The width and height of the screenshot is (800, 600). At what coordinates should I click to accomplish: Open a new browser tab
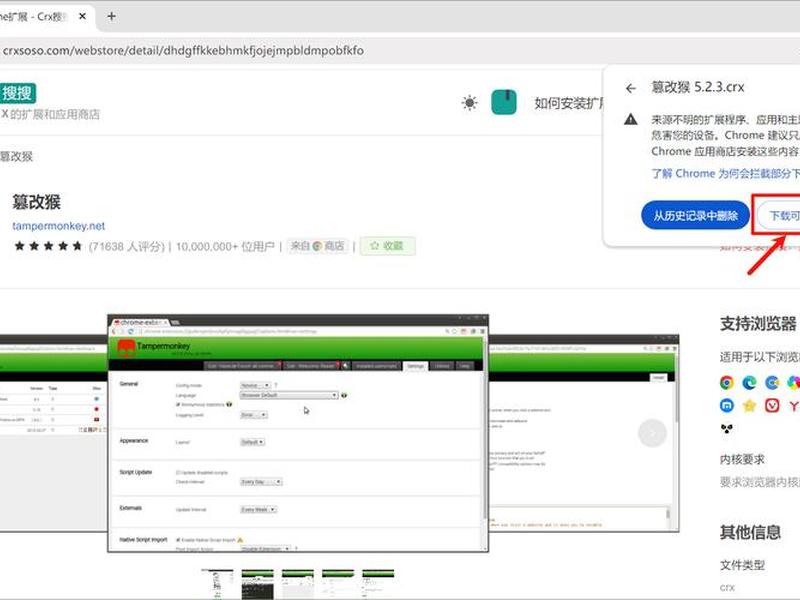click(111, 16)
